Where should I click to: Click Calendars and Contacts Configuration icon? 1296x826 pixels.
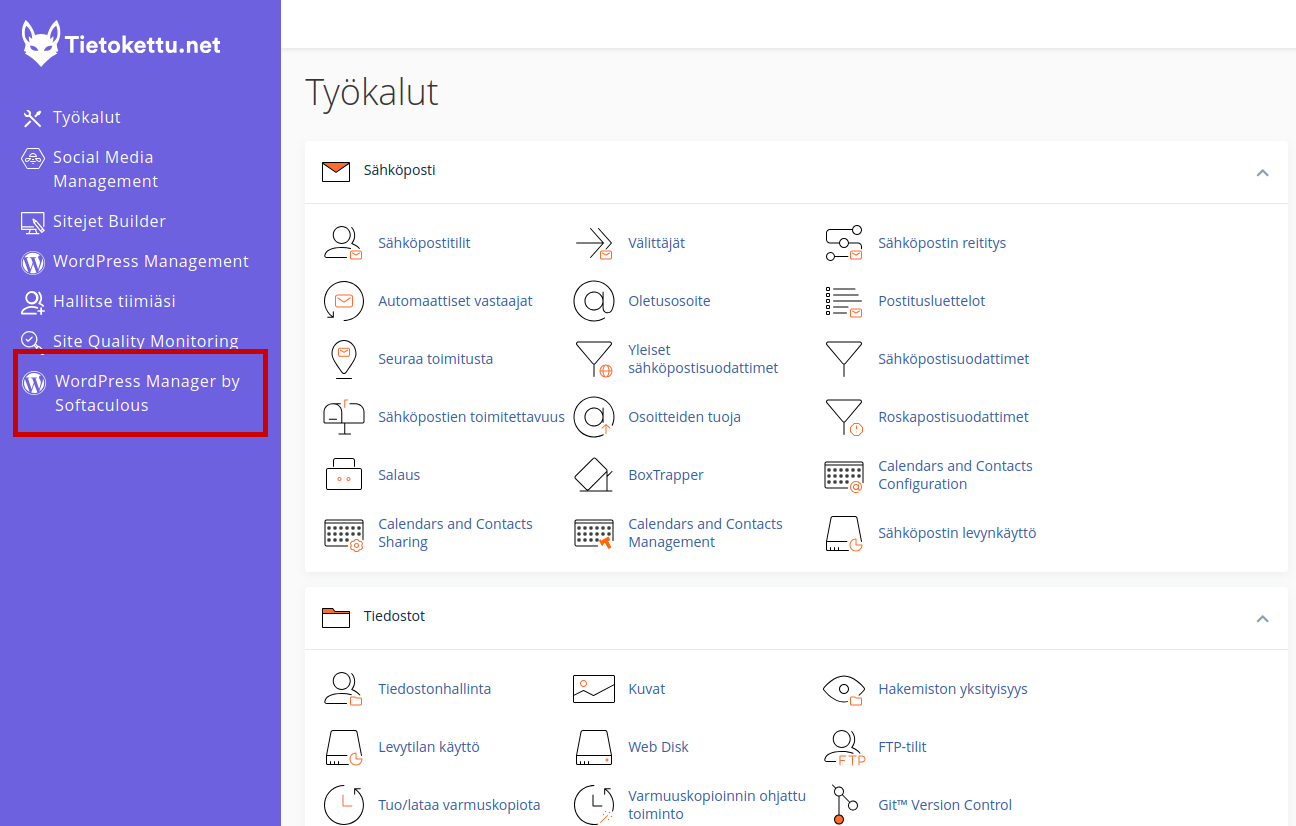[843, 475]
